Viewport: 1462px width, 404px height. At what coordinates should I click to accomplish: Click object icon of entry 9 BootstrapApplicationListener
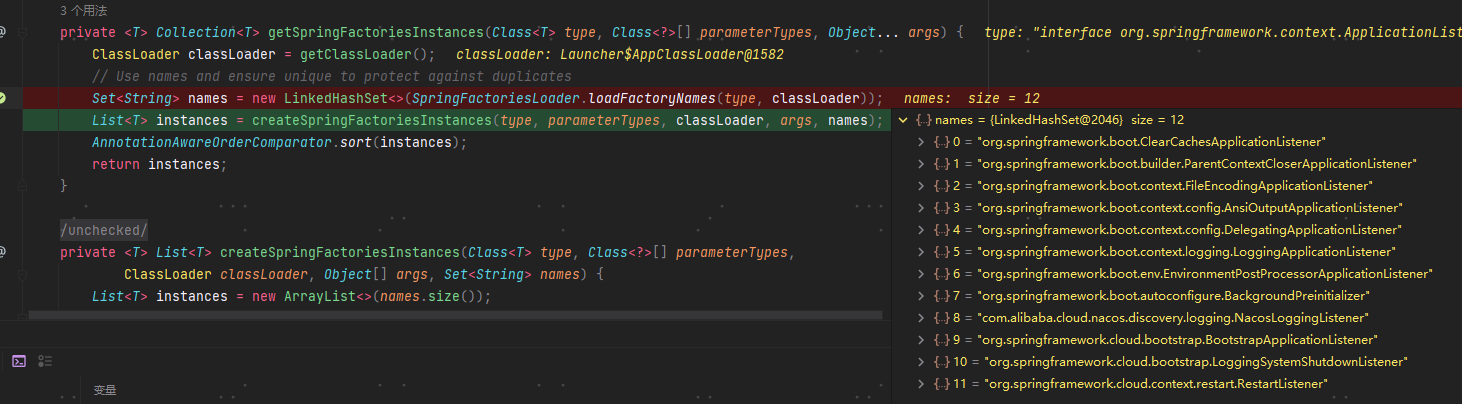point(941,340)
